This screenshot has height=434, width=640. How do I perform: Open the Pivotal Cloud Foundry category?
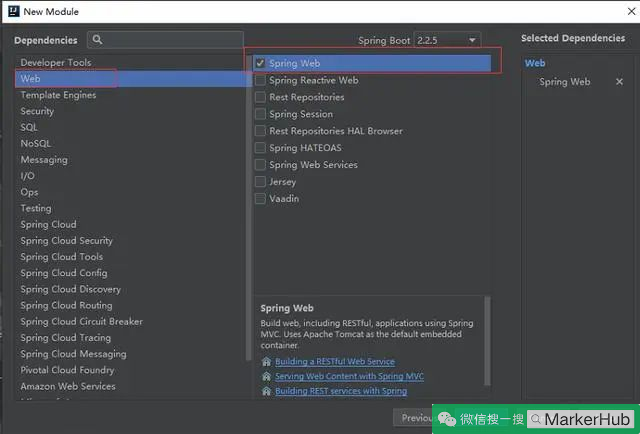[131, 370]
